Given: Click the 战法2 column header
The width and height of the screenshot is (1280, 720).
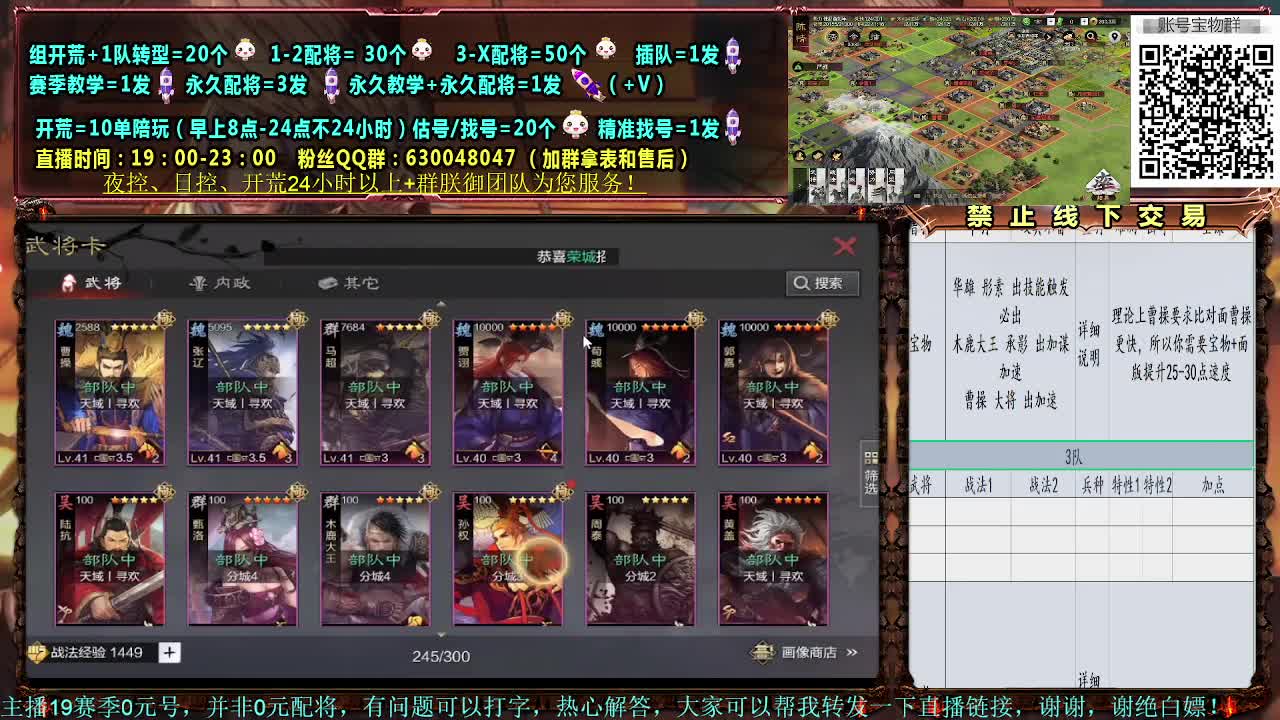Looking at the screenshot, I should click(x=1043, y=485).
